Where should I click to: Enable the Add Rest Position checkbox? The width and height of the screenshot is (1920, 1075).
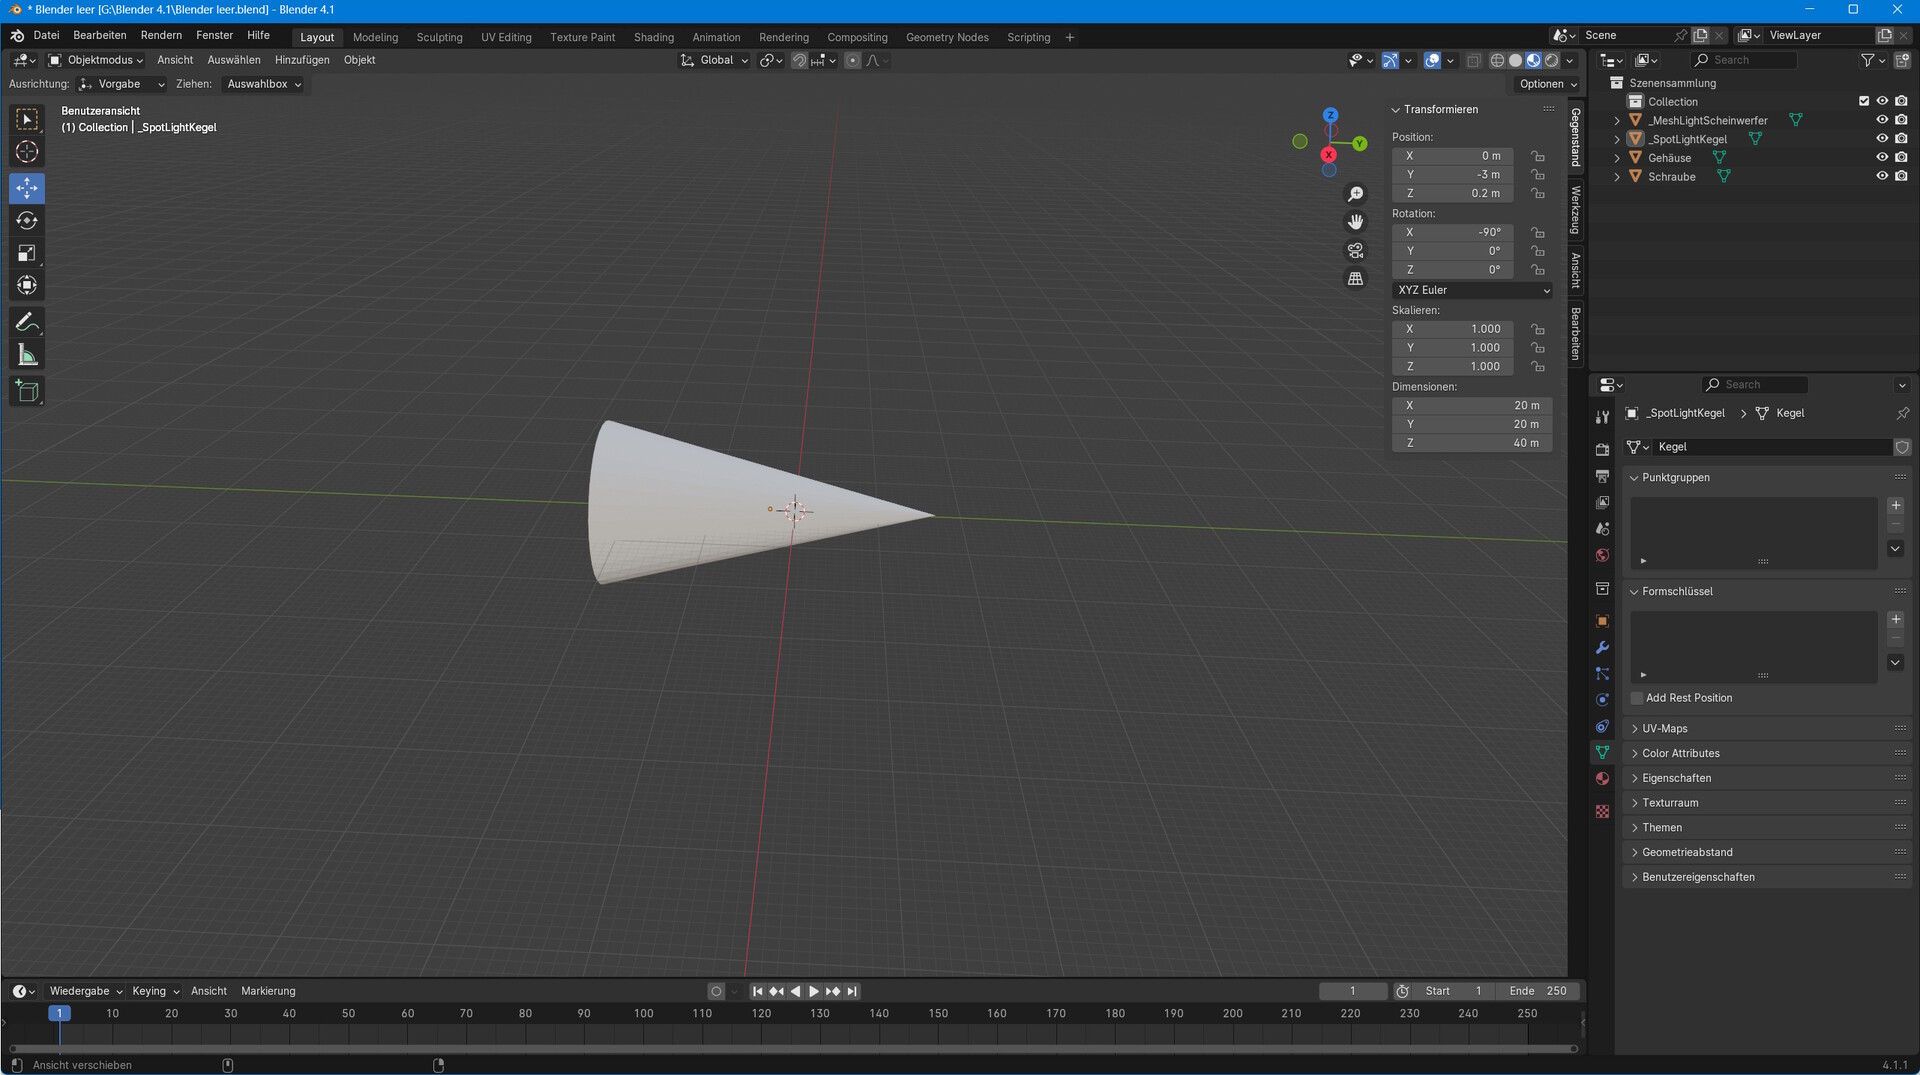tap(1637, 698)
